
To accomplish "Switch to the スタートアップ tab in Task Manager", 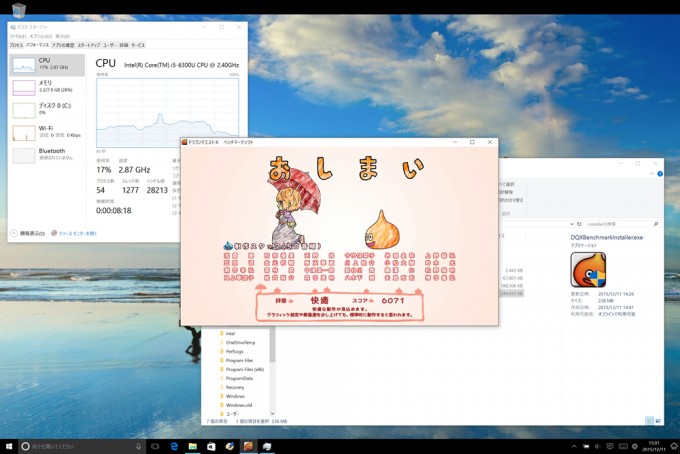I will pyautogui.click(x=88, y=45).
